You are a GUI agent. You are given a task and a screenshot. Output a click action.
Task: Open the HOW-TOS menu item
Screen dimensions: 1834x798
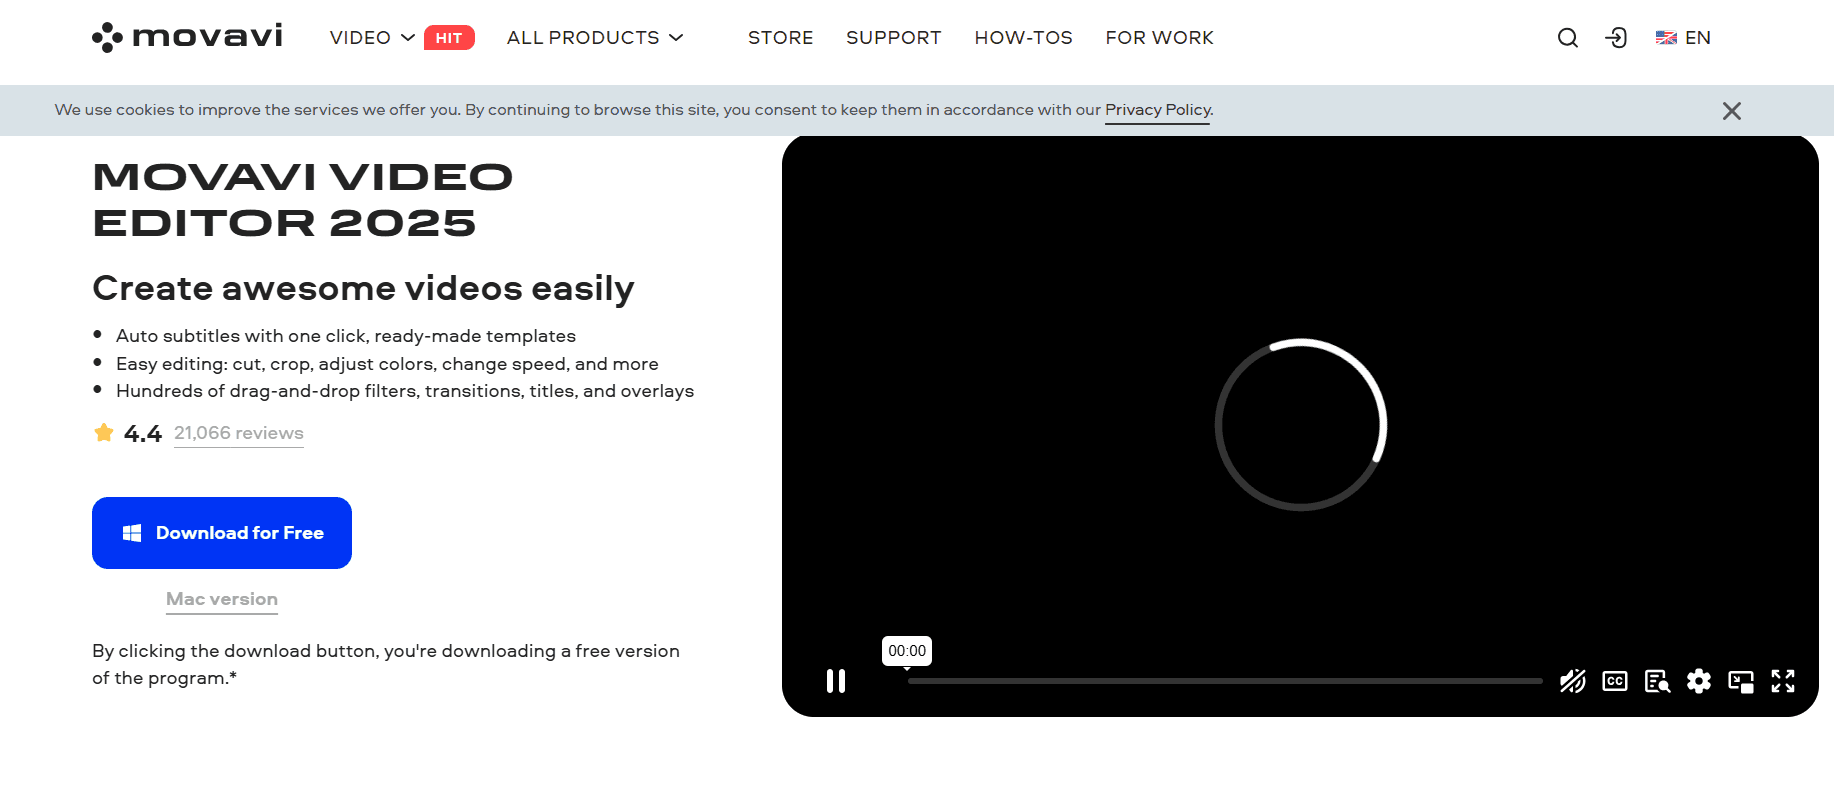tap(1023, 38)
